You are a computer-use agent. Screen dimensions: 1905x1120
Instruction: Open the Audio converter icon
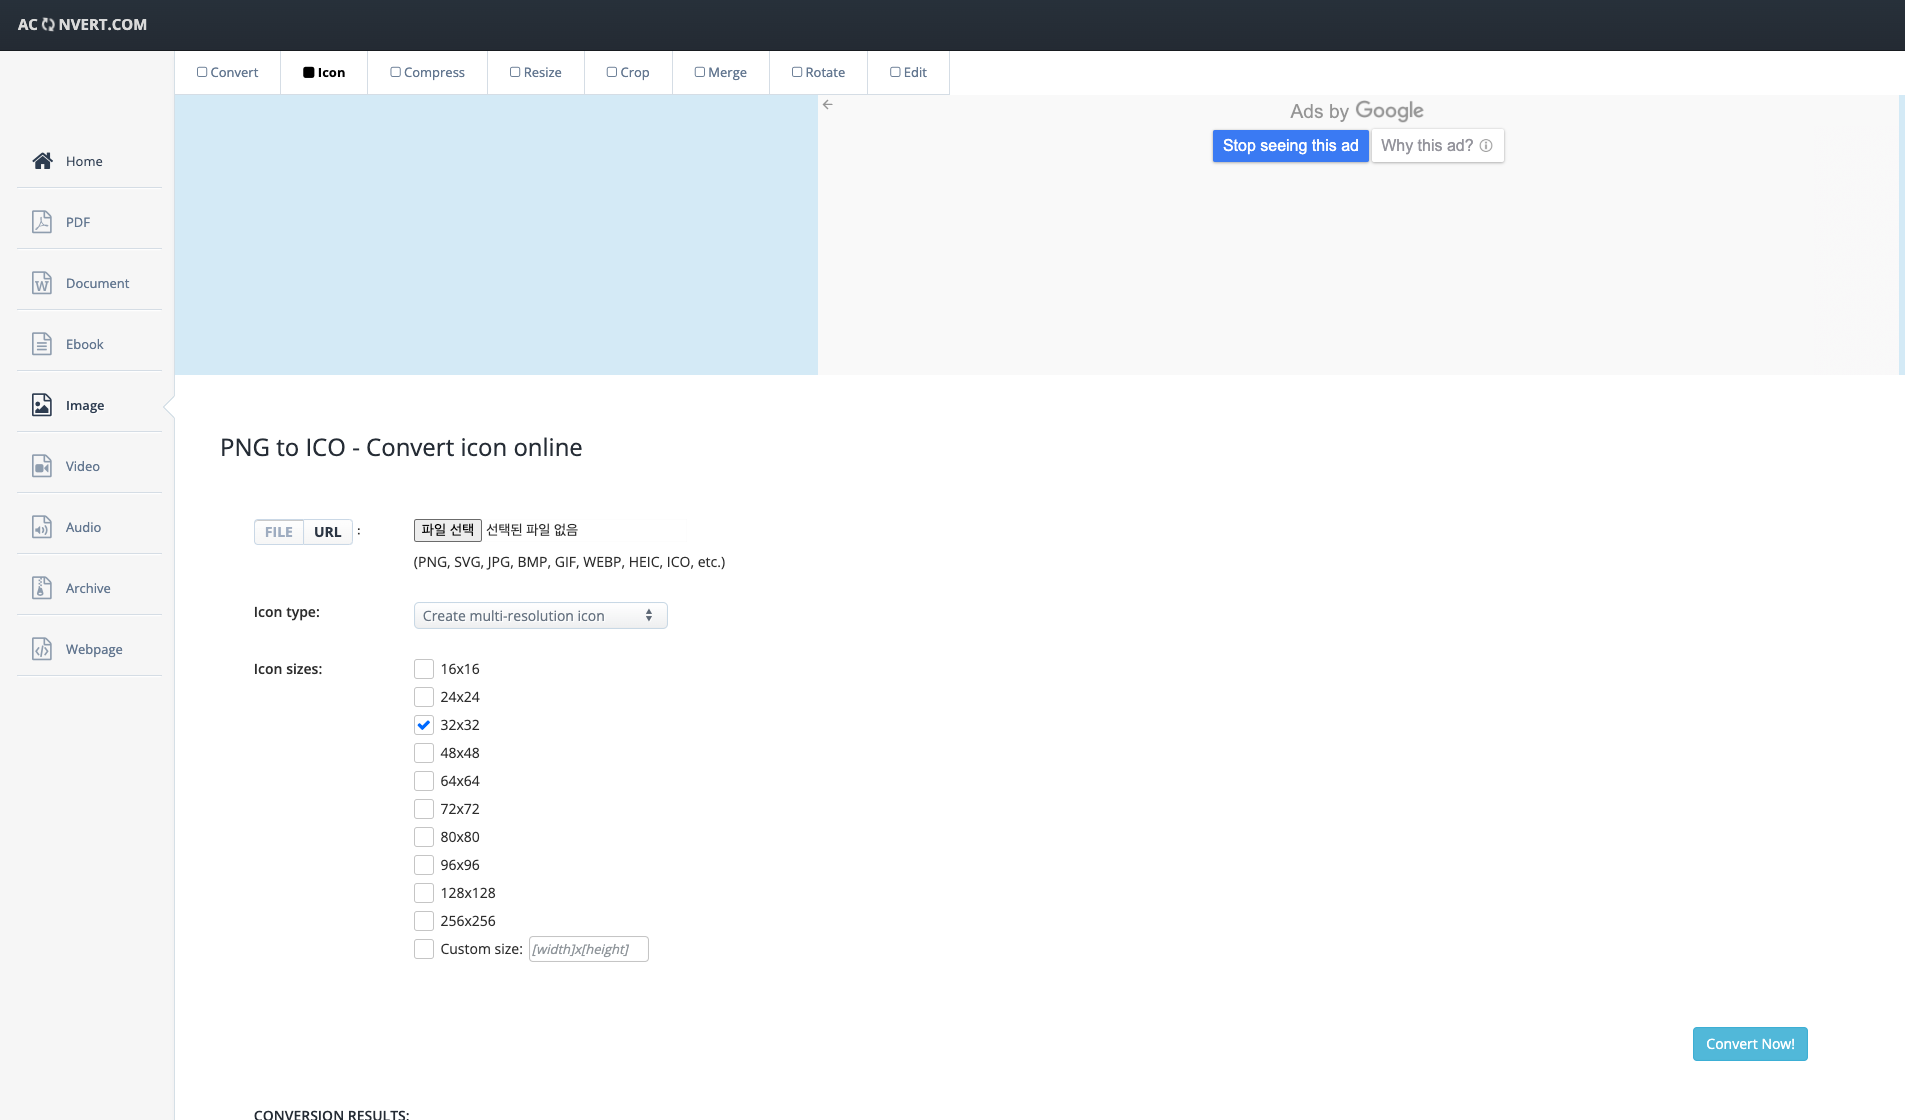[42, 527]
